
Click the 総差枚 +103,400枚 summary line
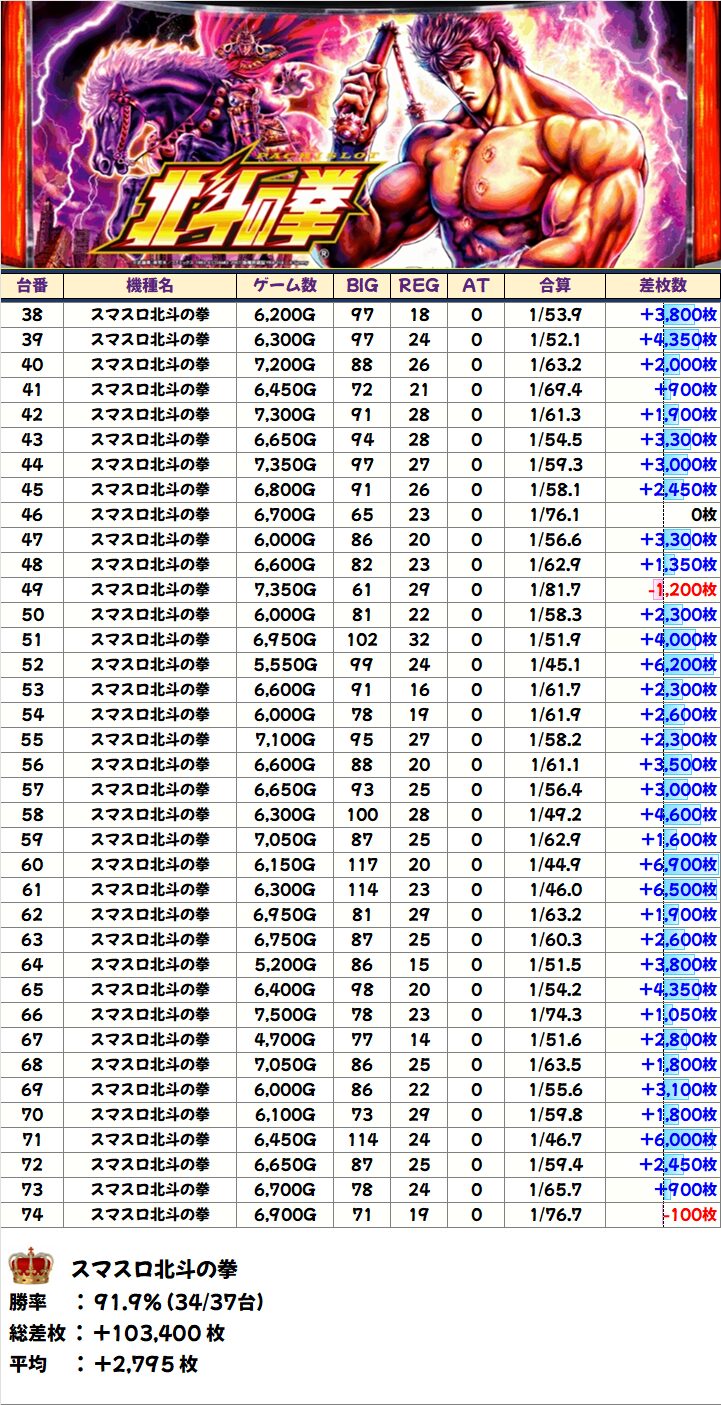[x=117, y=1333]
